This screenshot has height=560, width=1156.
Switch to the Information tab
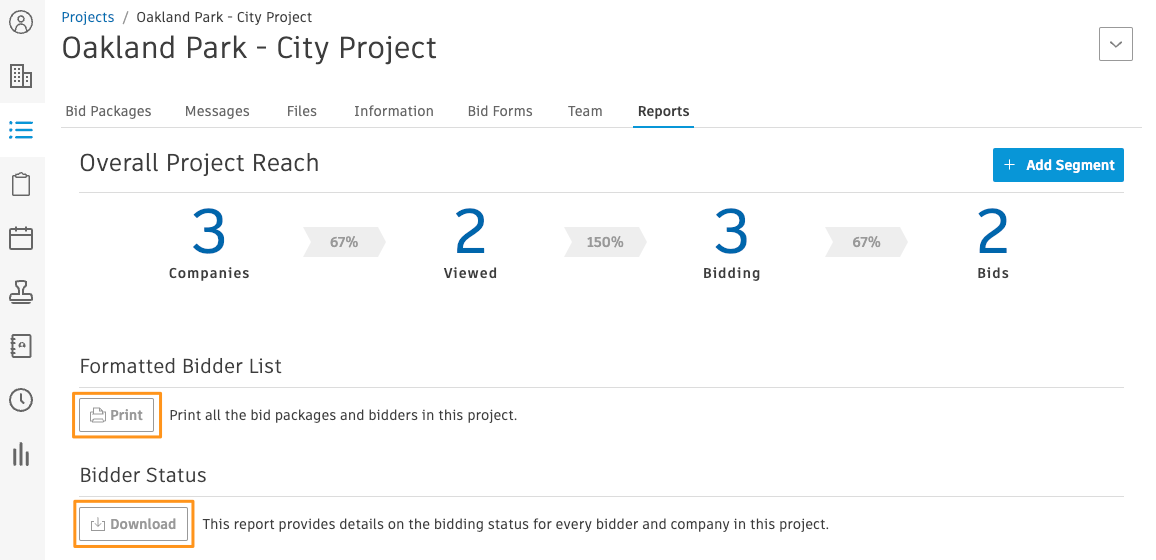coord(394,111)
